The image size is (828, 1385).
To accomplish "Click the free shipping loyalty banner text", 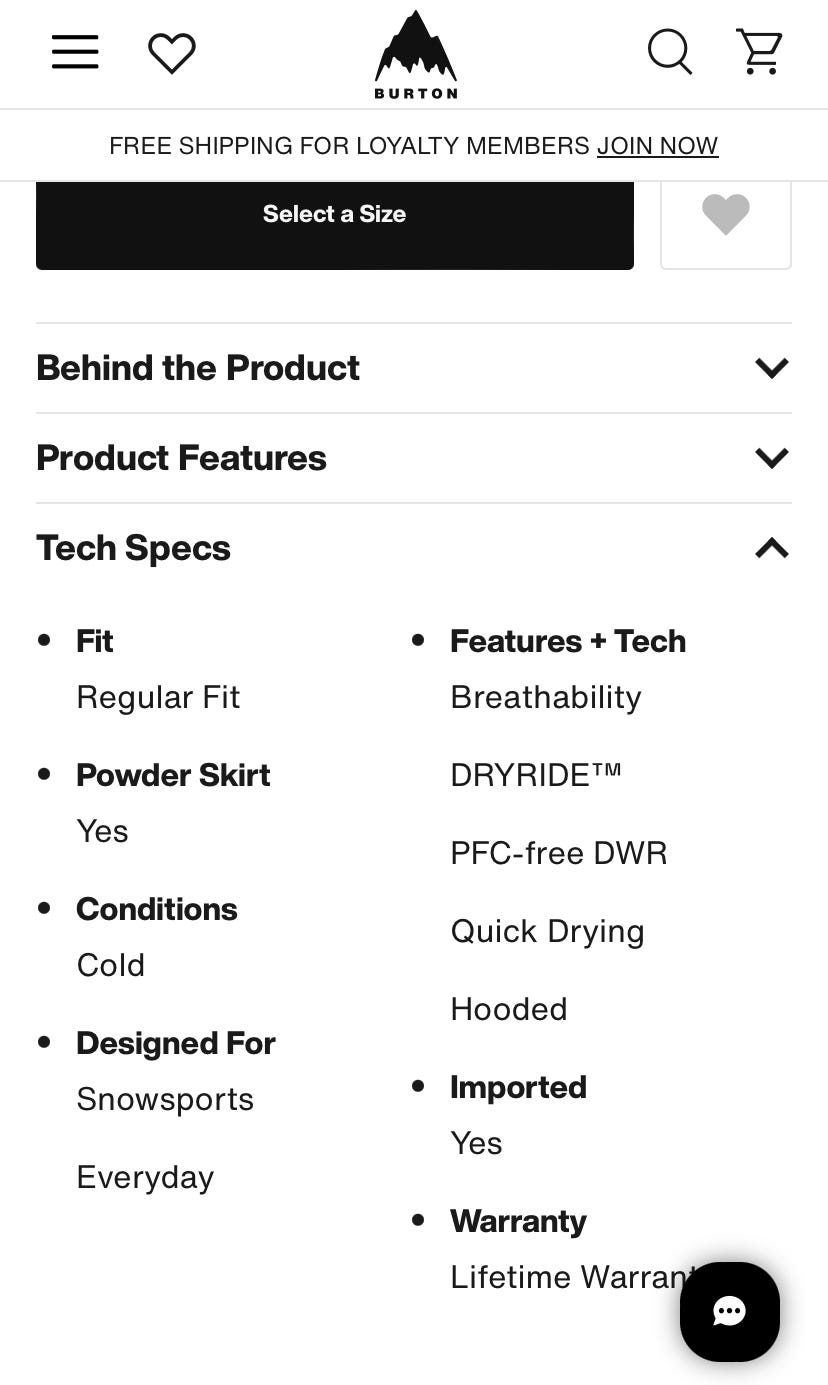I will [349, 146].
